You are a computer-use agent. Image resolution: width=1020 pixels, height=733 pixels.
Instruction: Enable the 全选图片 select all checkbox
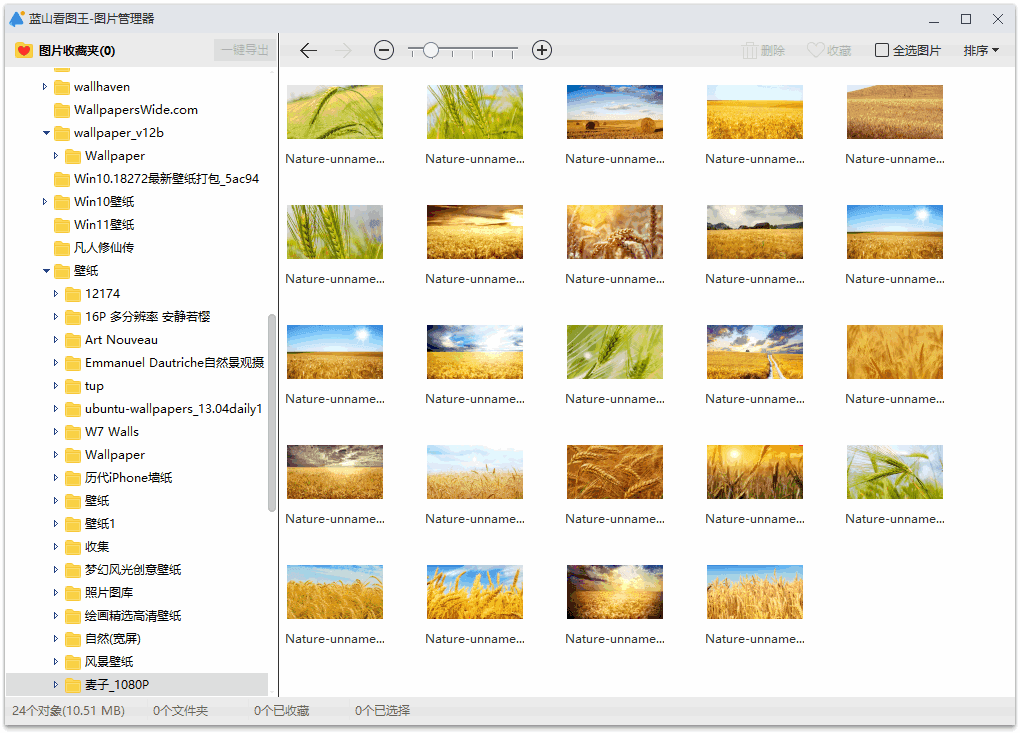pos(881,50)
